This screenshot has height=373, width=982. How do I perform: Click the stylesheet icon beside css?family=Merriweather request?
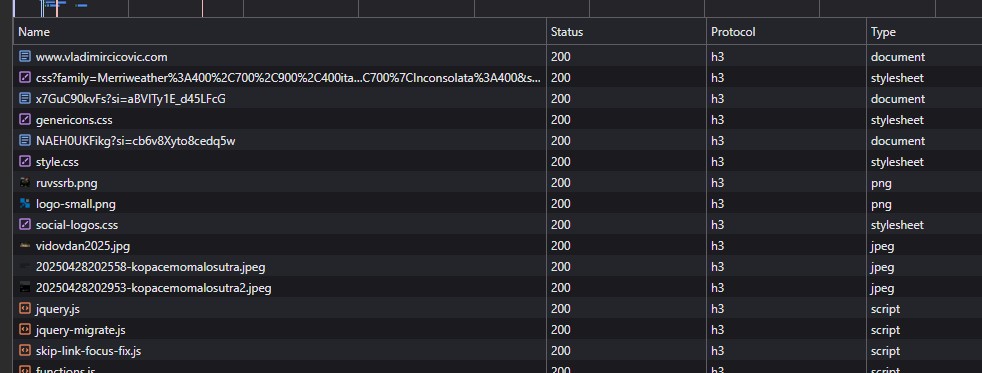click(25, 78)
